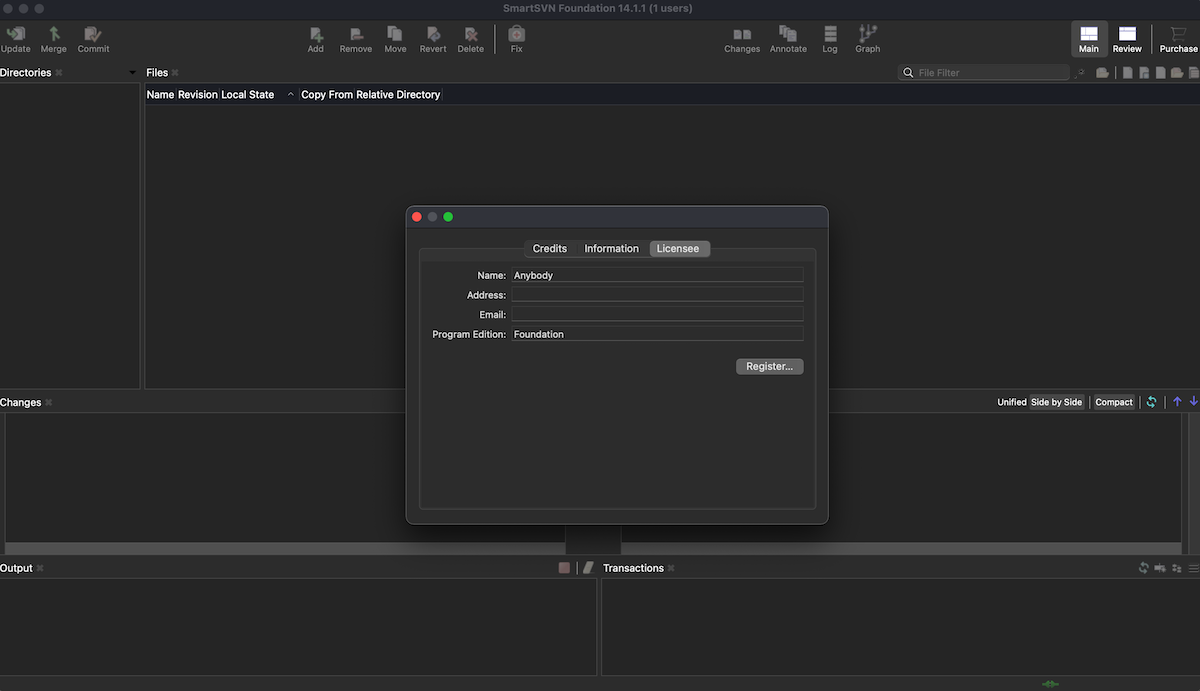This screenshot has height=691, width=1200.
Task: Open the Commit tool
Action: (93, 38)
